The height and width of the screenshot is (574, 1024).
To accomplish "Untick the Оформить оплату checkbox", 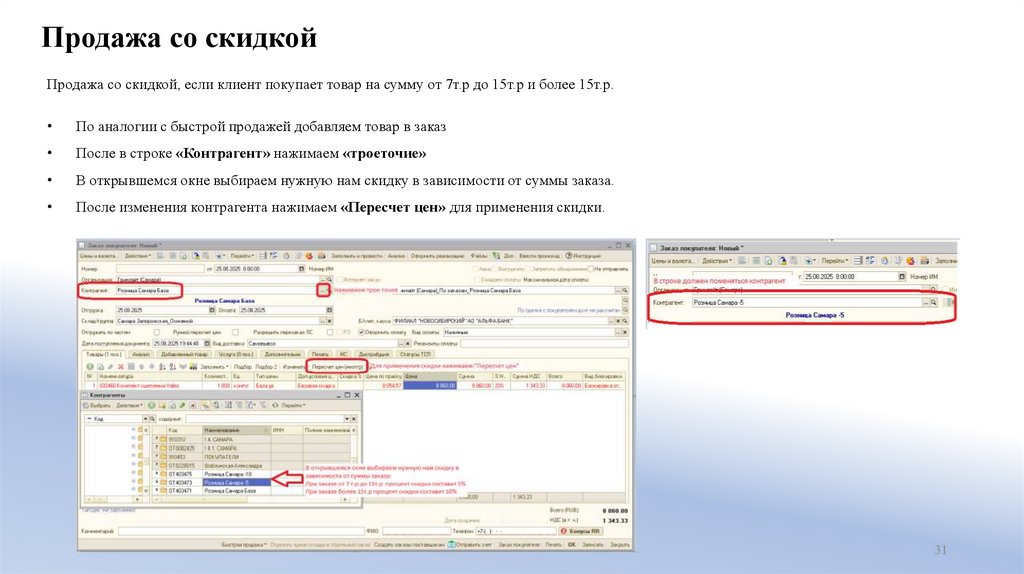I will [x=361, y=332].
